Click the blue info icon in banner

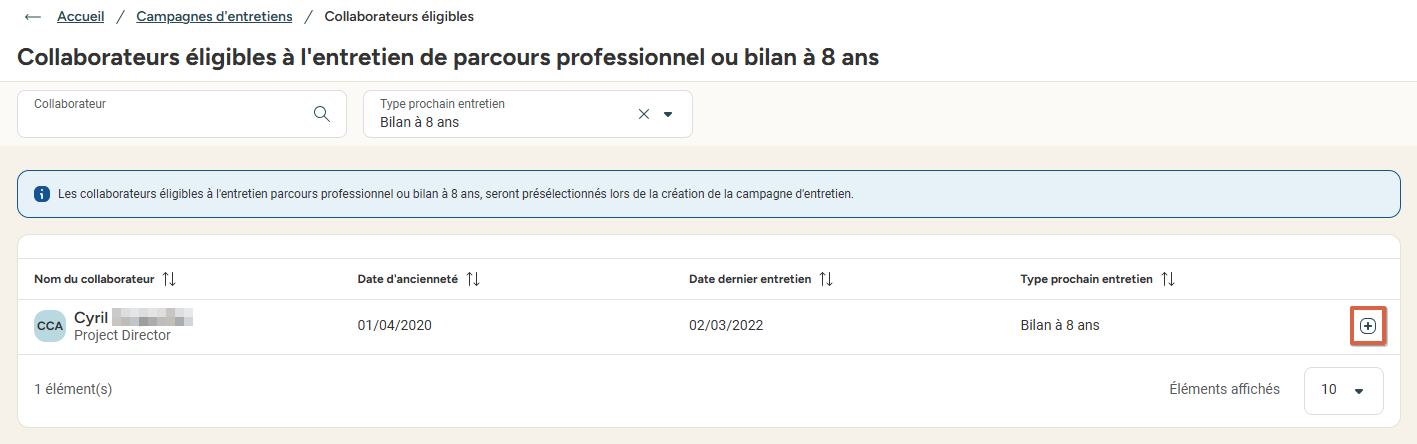tap(42, 194)
